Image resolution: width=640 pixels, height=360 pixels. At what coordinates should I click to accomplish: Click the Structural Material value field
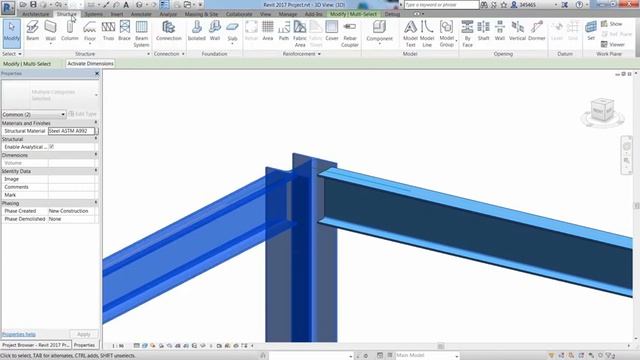pos(71,131)
